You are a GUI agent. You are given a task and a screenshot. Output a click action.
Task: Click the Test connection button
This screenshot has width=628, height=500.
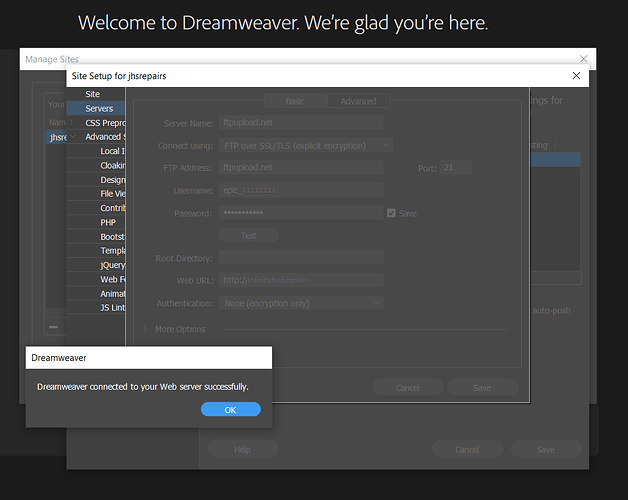pos(249,236)
